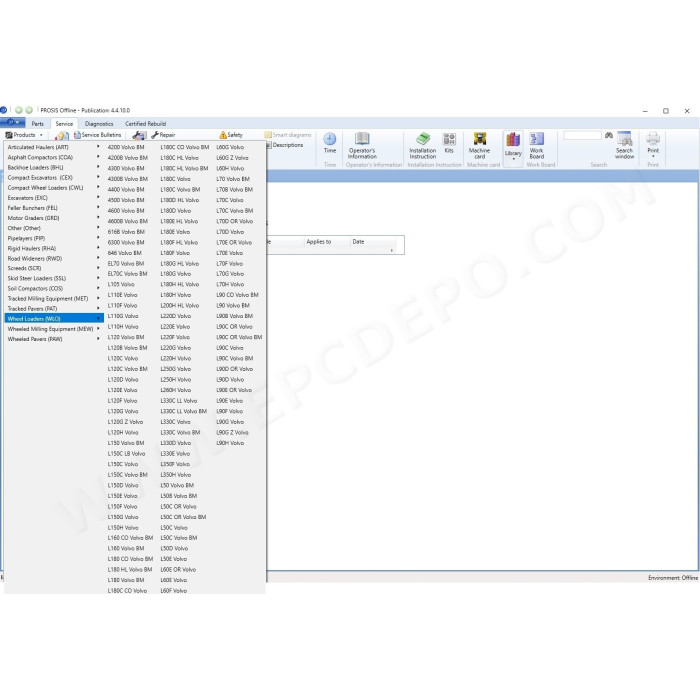Switch to the Certified Rebuild tab
The image size is (700, 700).
point(146,124)
